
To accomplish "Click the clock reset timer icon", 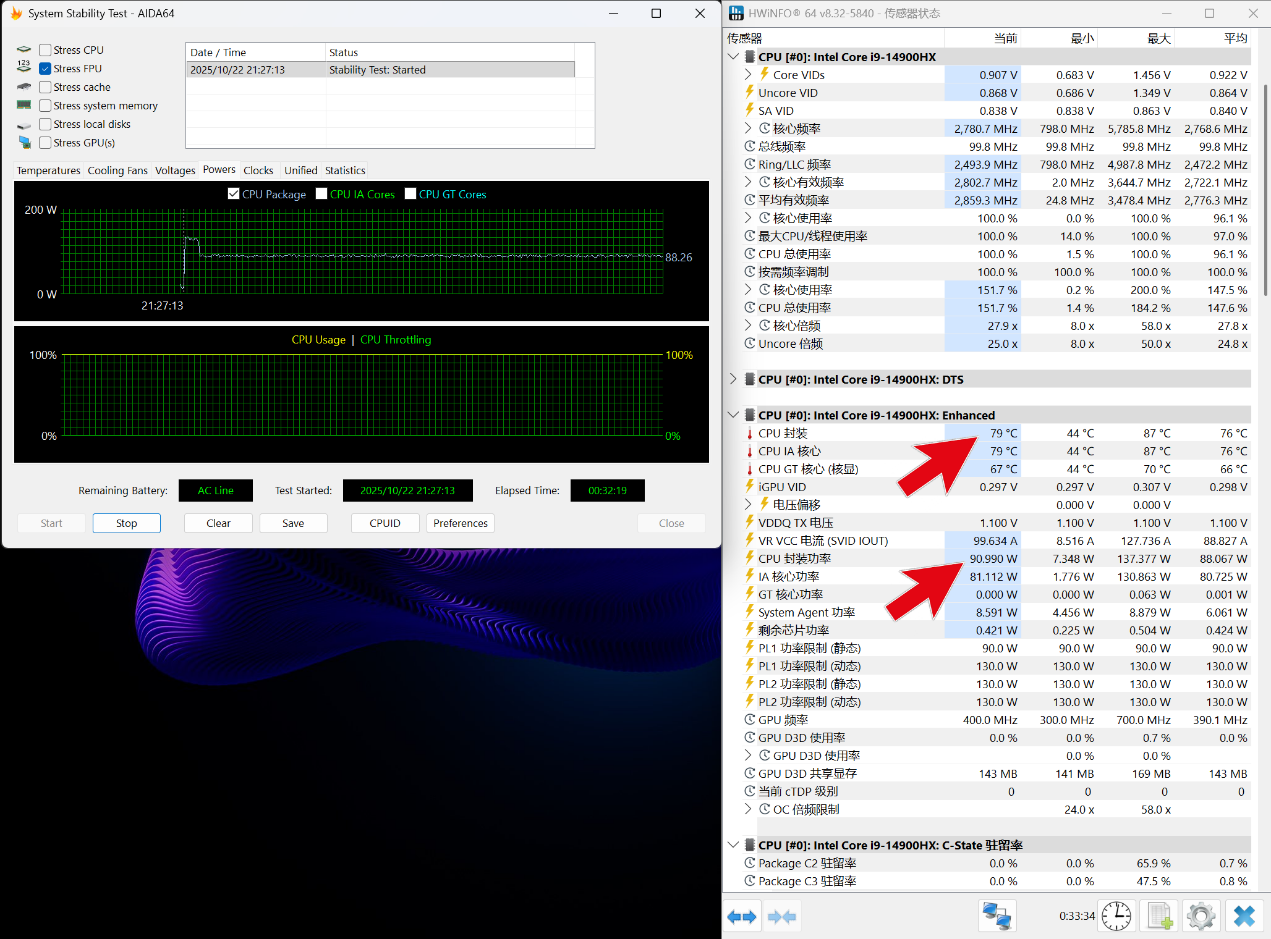I will click(1115, 915).
